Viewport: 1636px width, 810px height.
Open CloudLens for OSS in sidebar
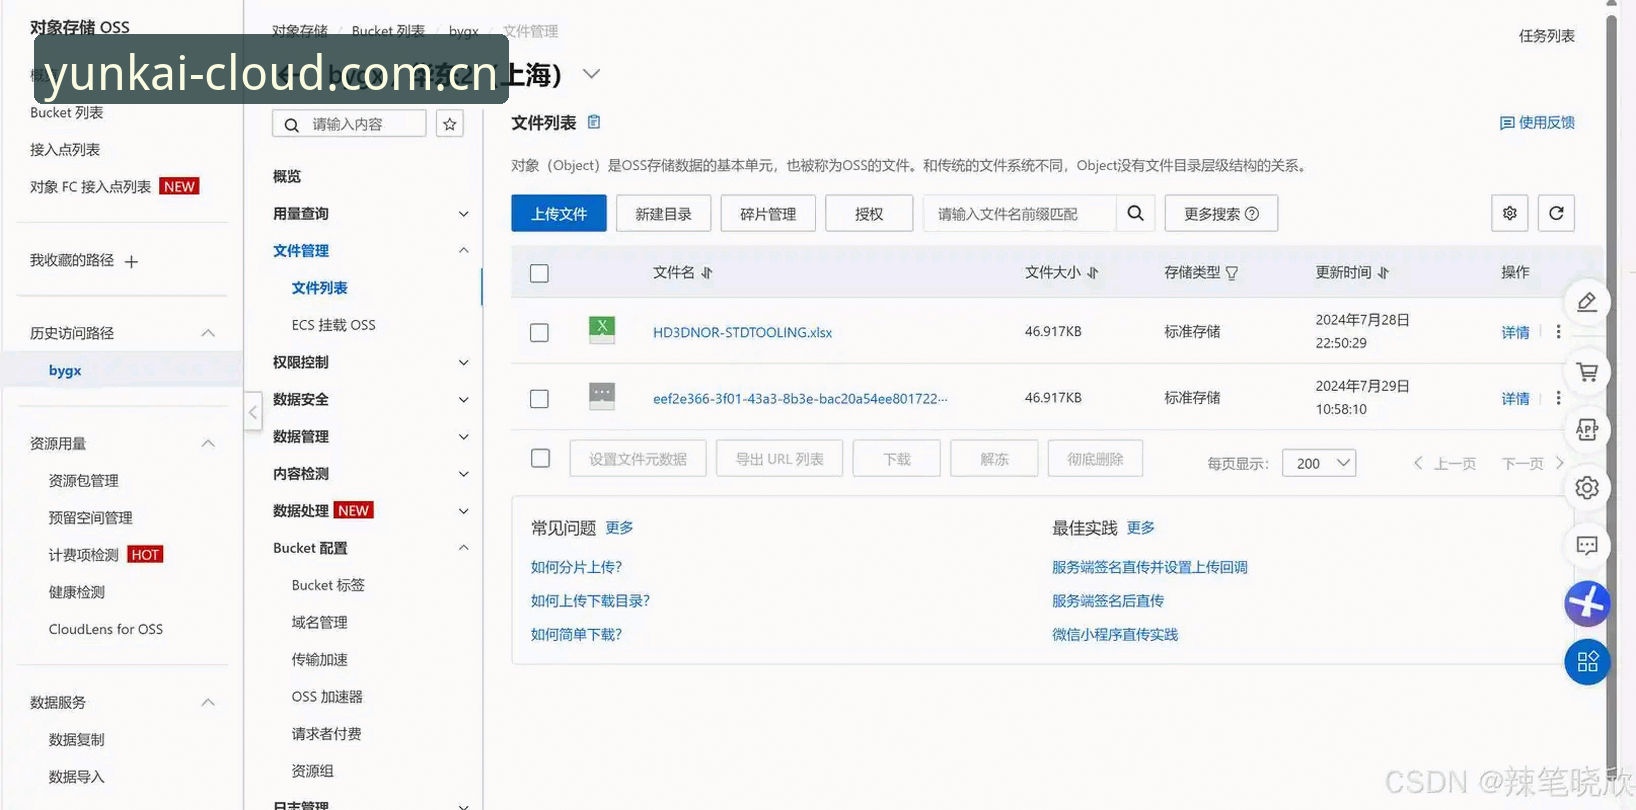(x=106, y=629)
